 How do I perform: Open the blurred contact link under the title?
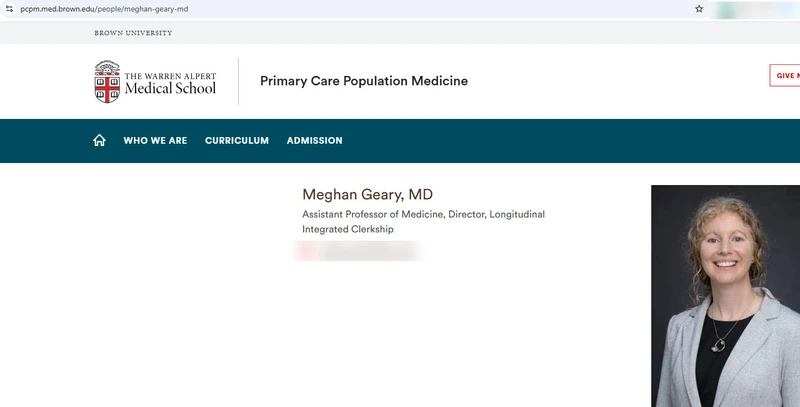(359, 251)
